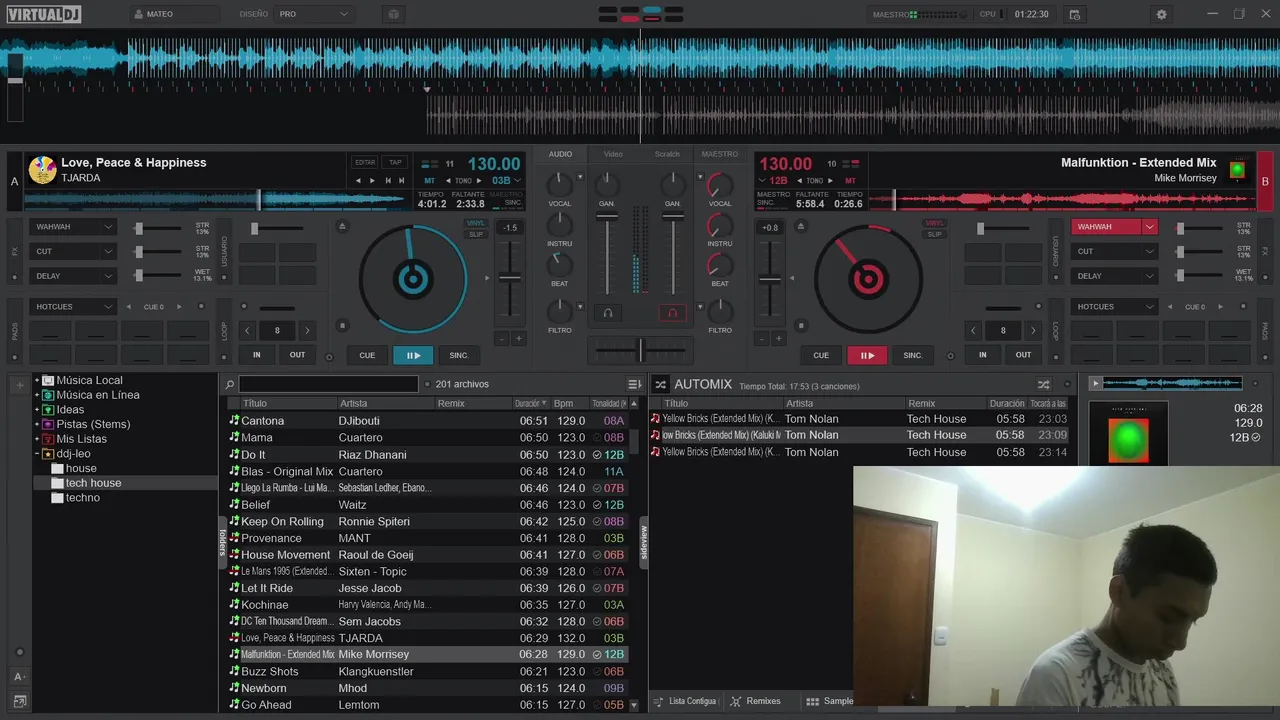Click the Ideas folder icon
The image size is (1280, 720).
coord(48,409)
